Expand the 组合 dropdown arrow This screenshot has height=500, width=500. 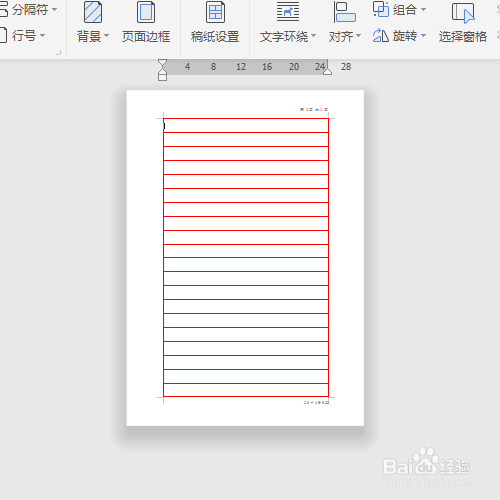(x=423, y=9)
